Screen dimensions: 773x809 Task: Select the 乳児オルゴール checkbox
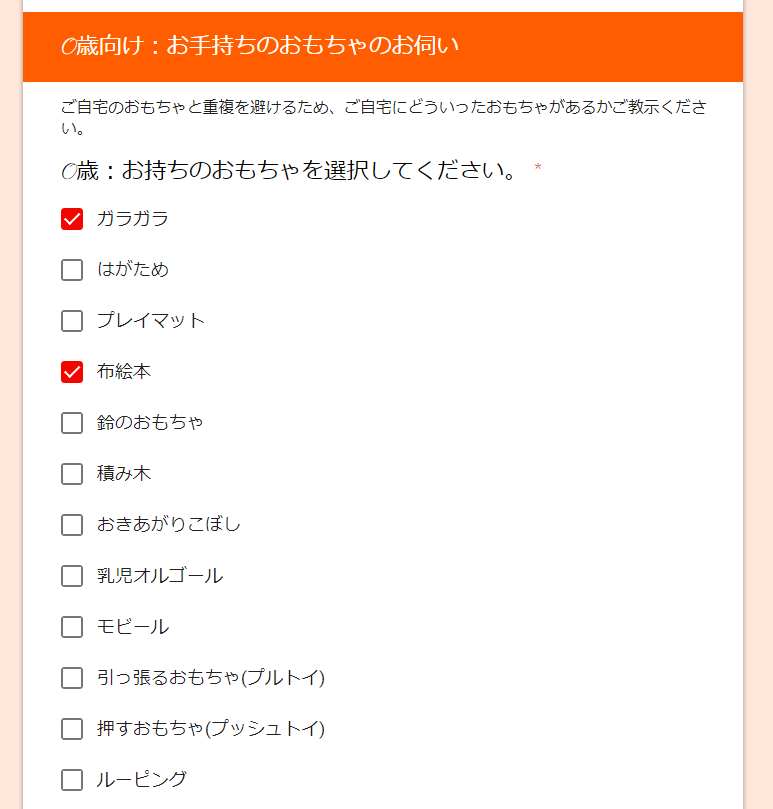[x=72, y=576]
